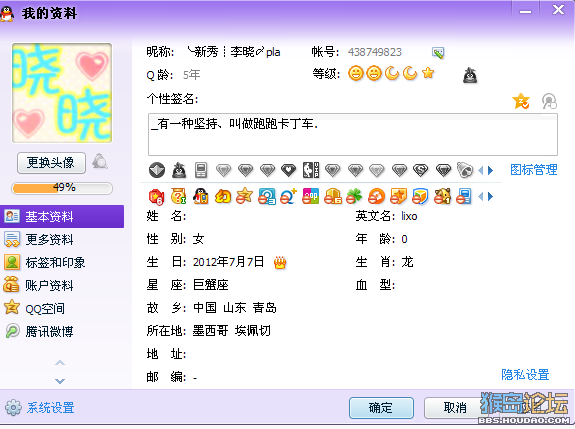Click the edit icon beside account number 438749823
575x429 pixels.
click(438, 53)
